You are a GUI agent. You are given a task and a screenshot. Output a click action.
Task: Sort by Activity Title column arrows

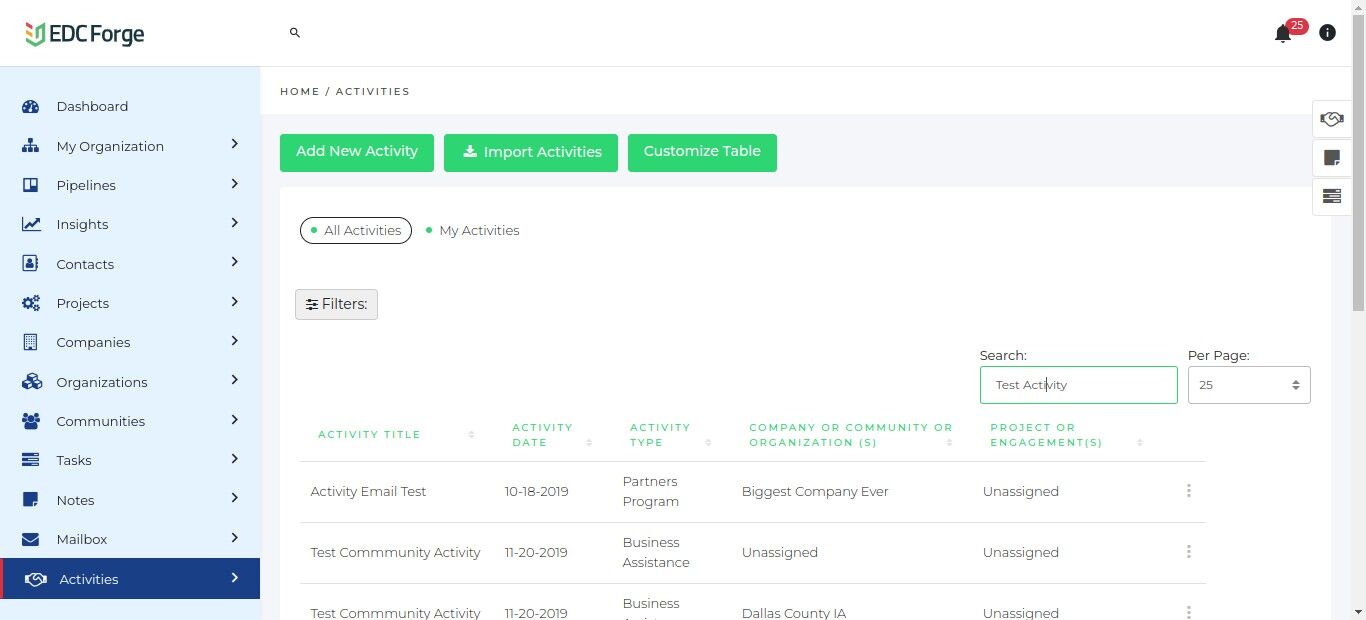point(471,435)
